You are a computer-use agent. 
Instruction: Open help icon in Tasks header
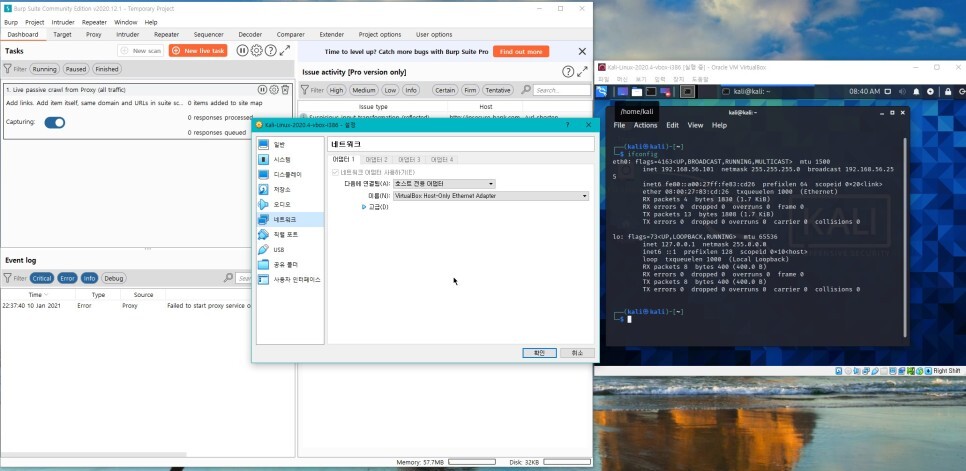pos(270,50)
